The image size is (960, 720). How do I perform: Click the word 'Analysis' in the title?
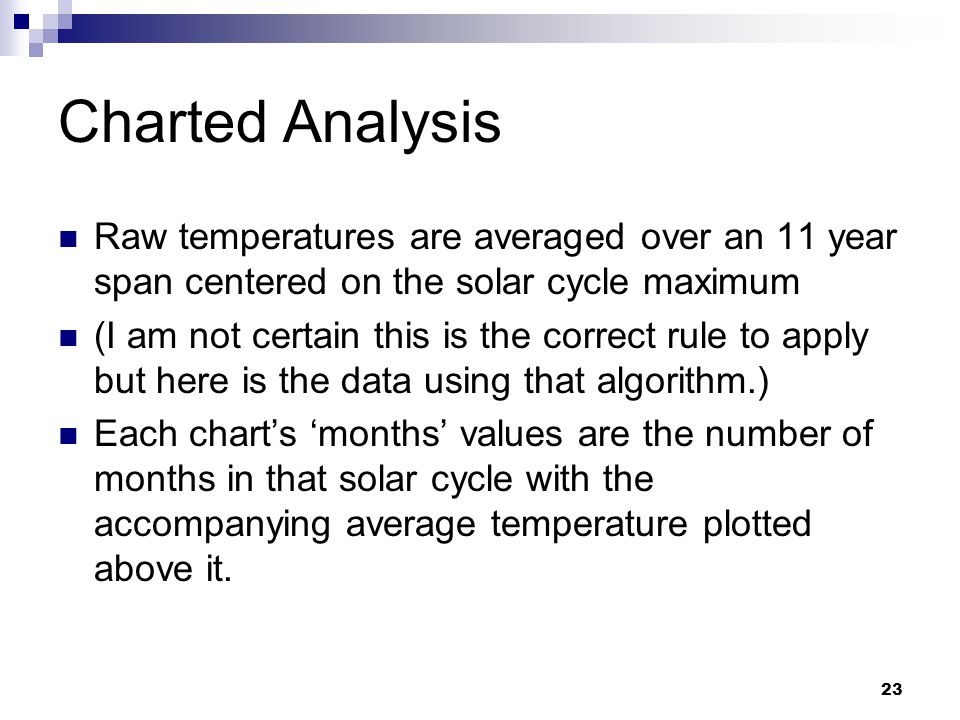pos(392,124)
